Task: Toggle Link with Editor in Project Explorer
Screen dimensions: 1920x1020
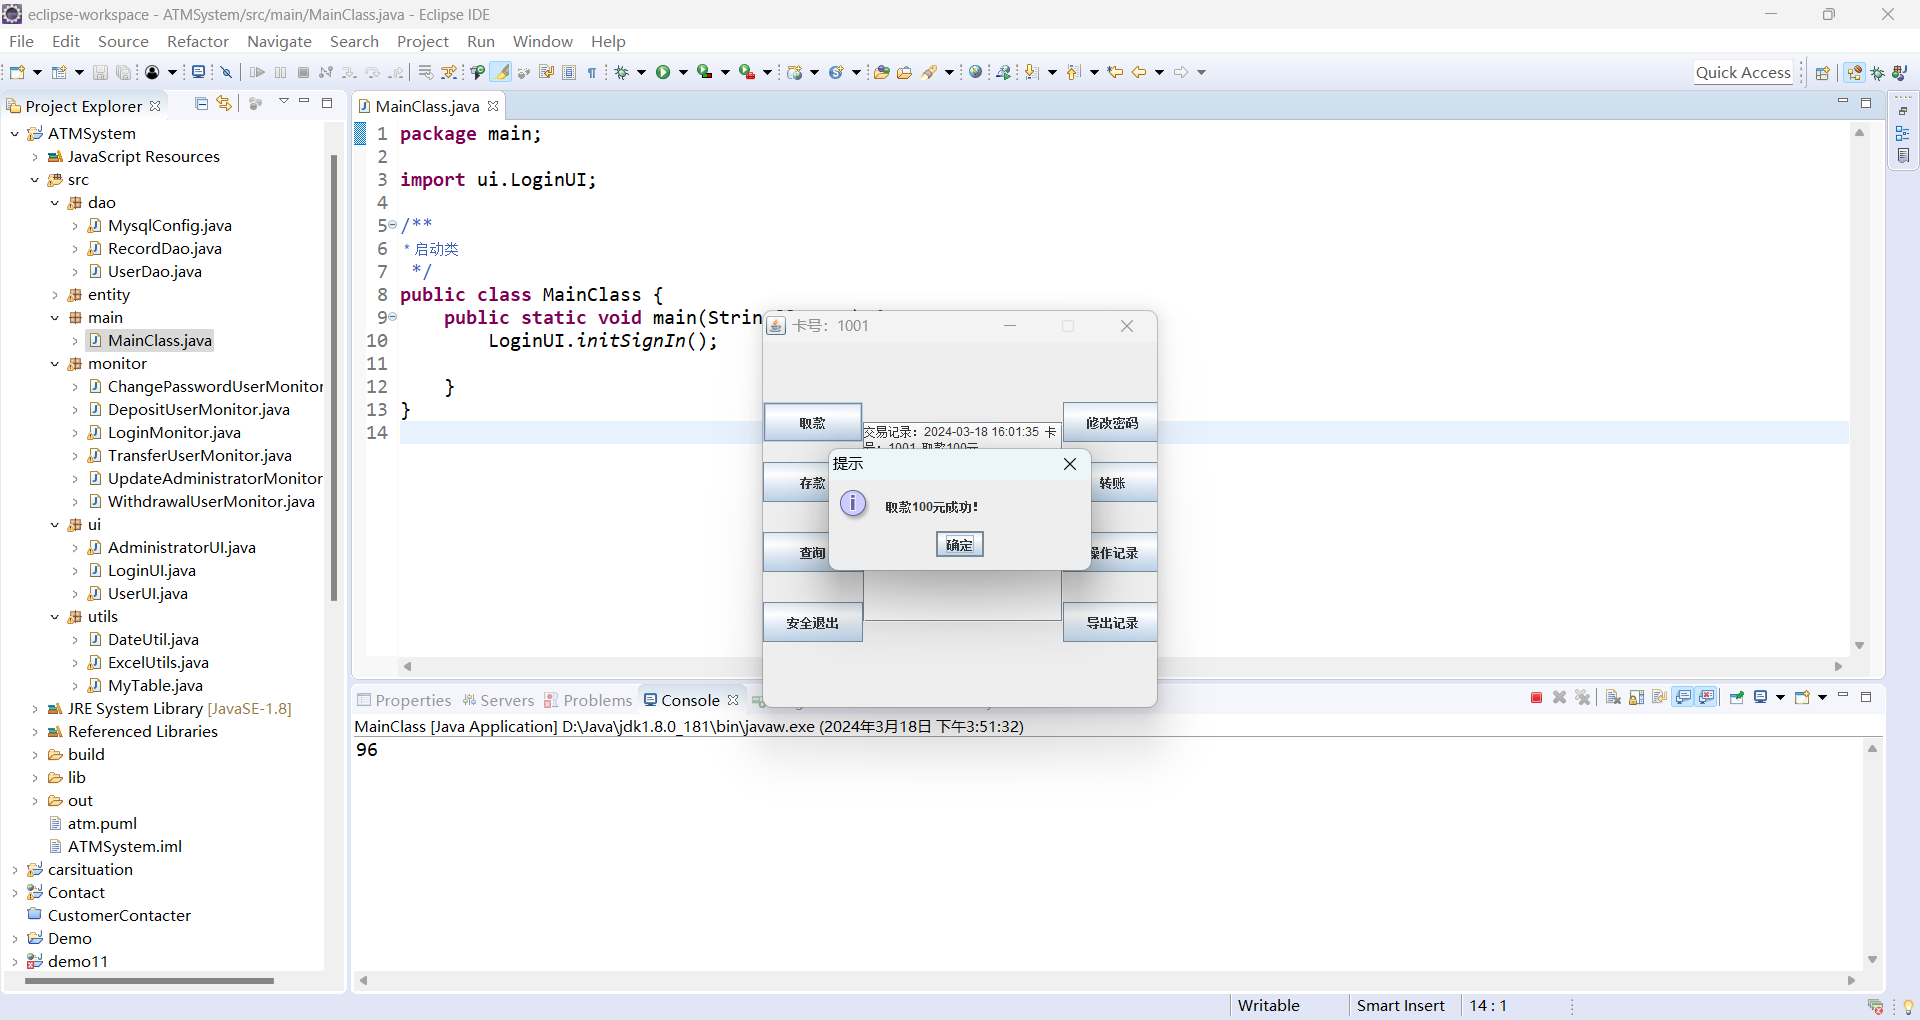Action: click(x=224, y=103)
